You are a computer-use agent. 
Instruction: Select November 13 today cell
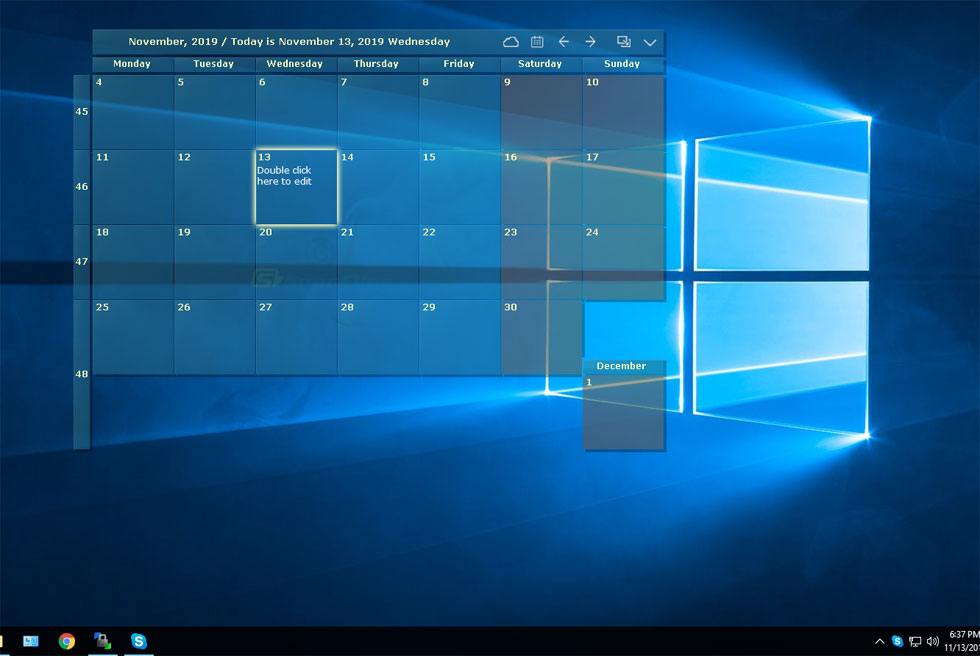(x=296, y=187)
